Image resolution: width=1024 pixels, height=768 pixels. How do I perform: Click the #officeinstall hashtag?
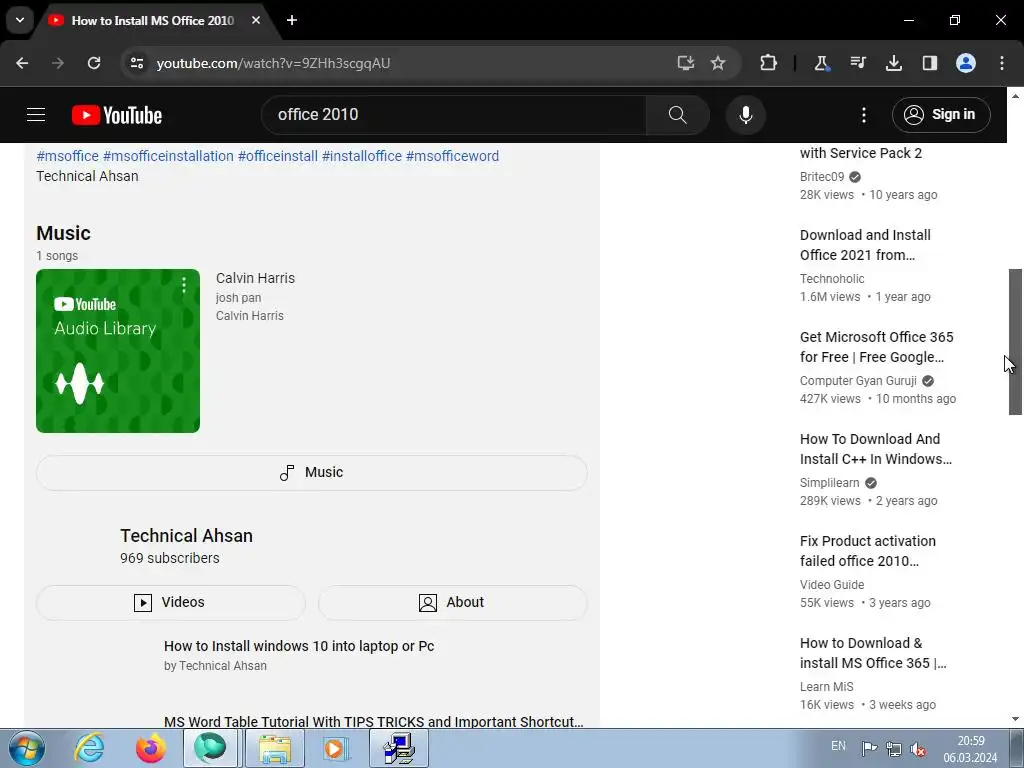[278, 156]
